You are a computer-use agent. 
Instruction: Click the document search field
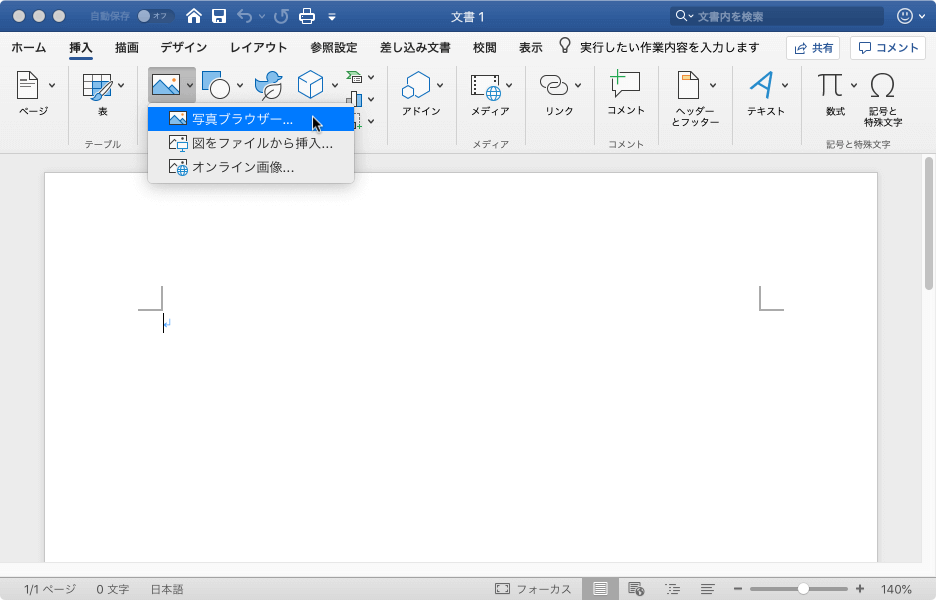[x=777, y=16]
